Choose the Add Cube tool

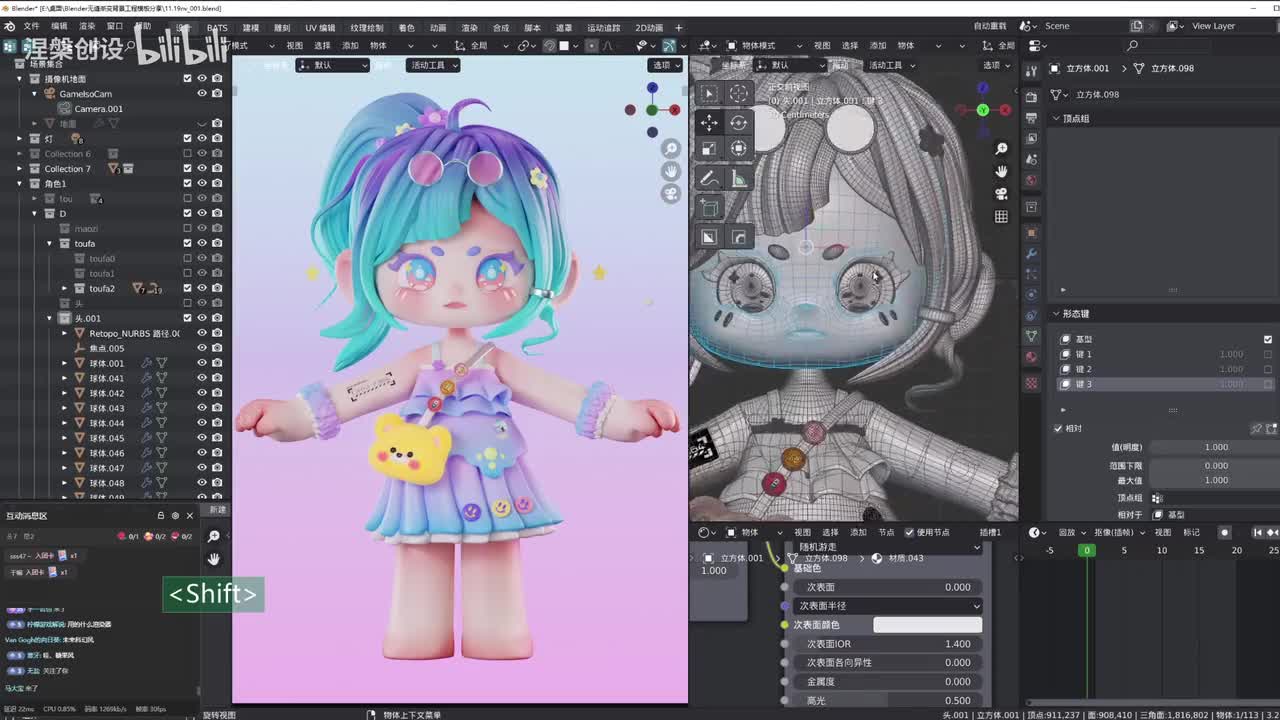tap(709, 208)
